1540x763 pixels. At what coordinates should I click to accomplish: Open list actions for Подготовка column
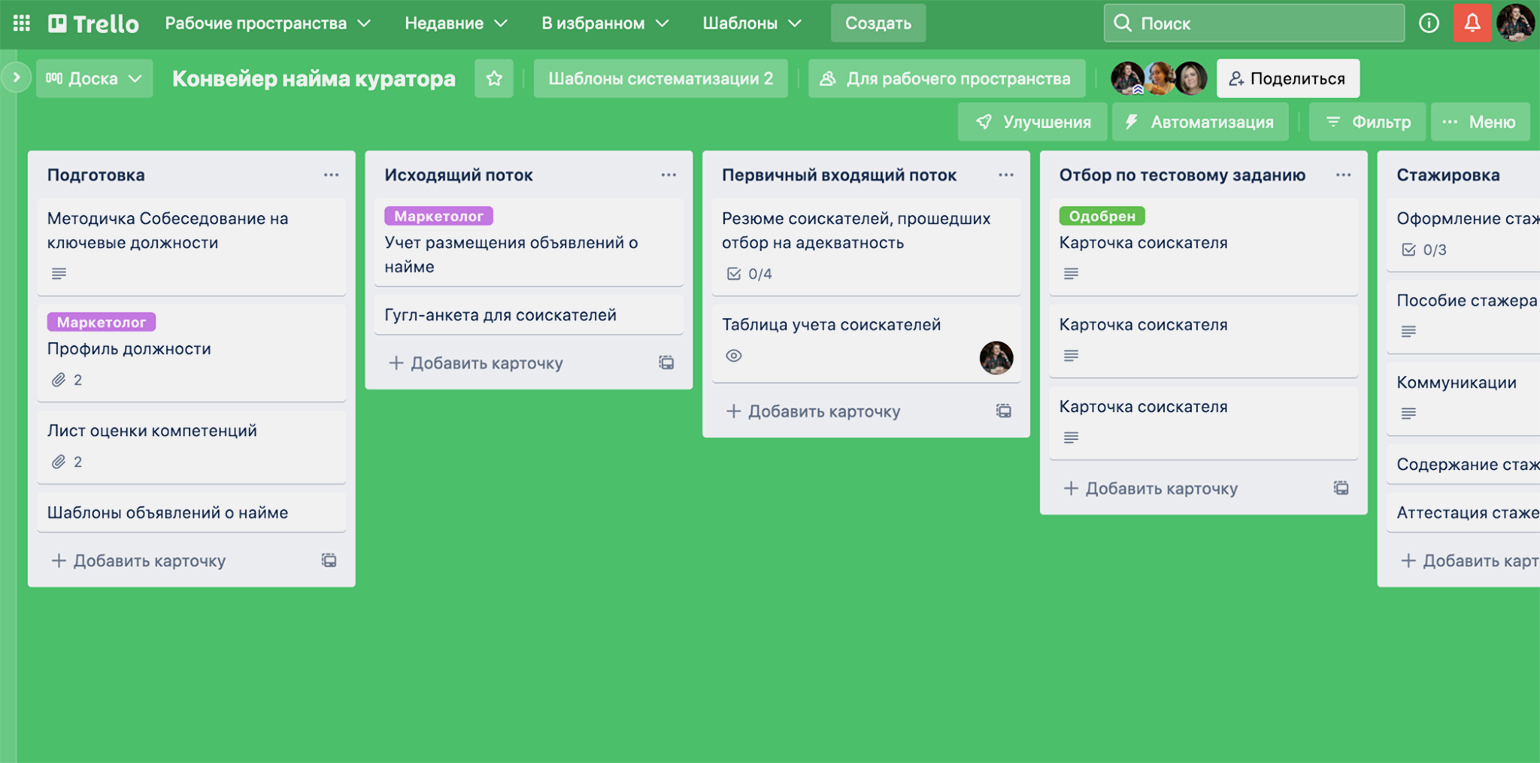tap(331, 175)
